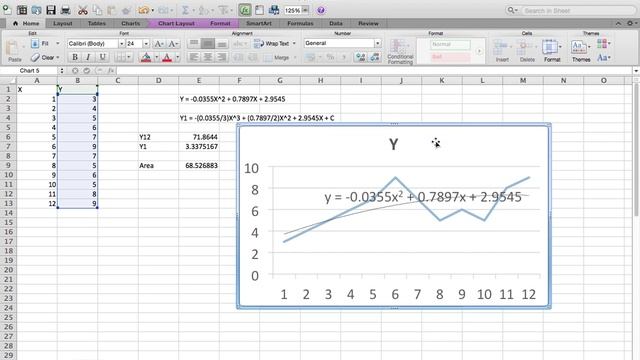Click the Filter funnel icon
Image resolution: width=640 pixels, height=360 pixels.
[223, 10]
